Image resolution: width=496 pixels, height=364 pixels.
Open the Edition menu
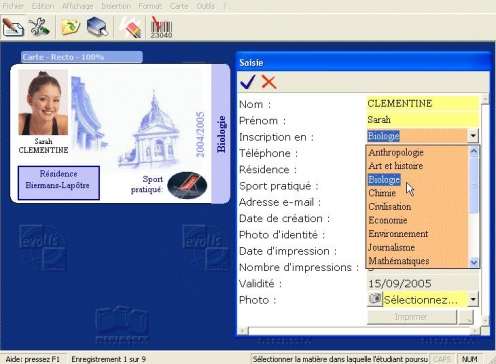tap(43, 6)
